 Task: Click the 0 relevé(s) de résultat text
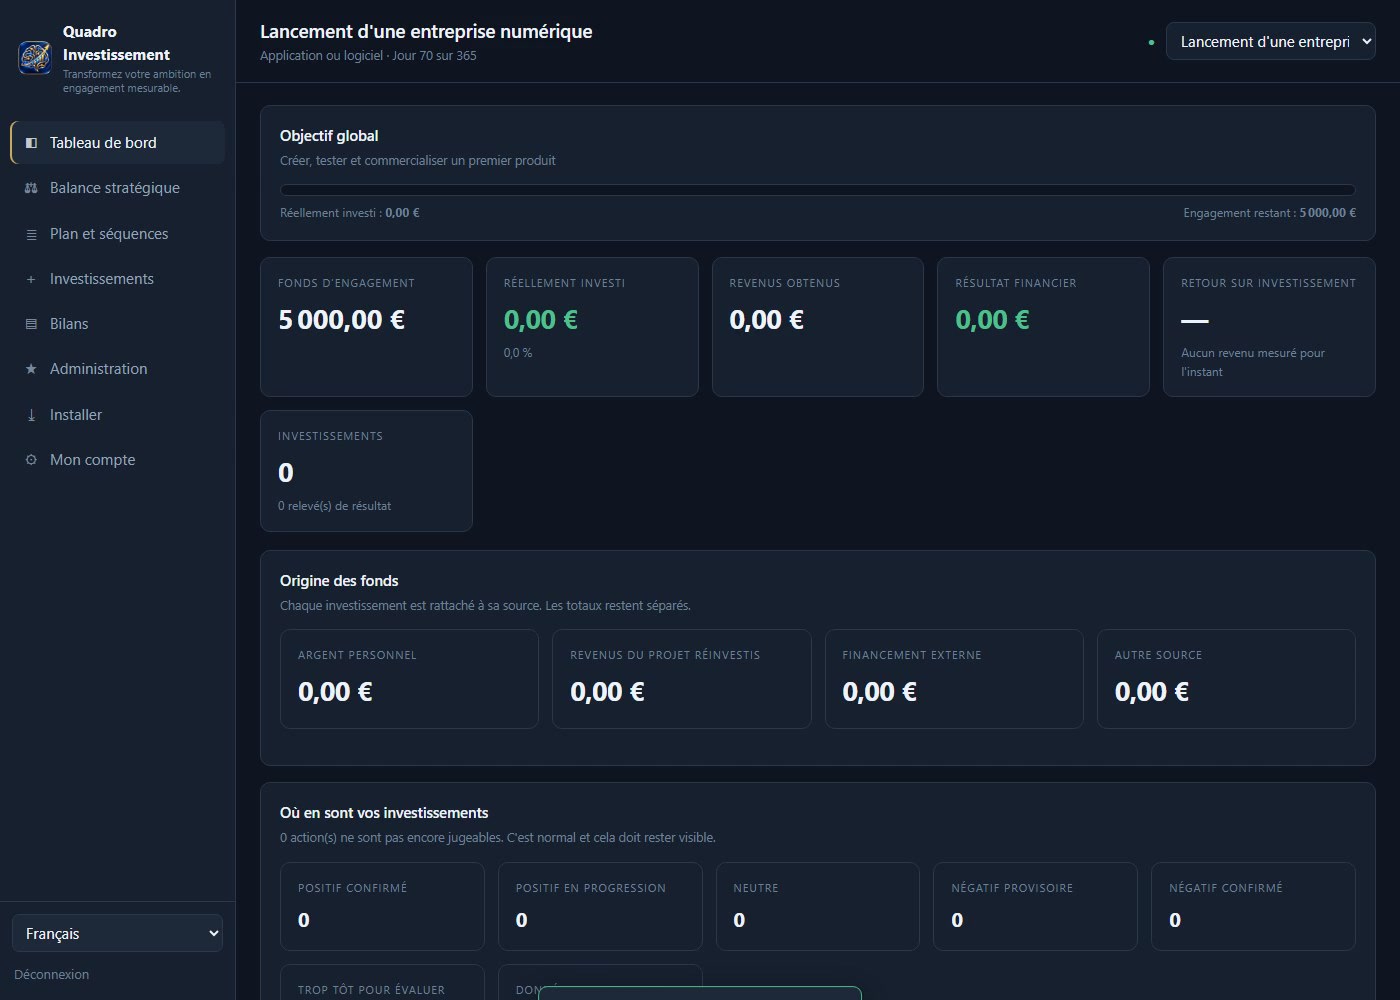[x=335, y=506]
